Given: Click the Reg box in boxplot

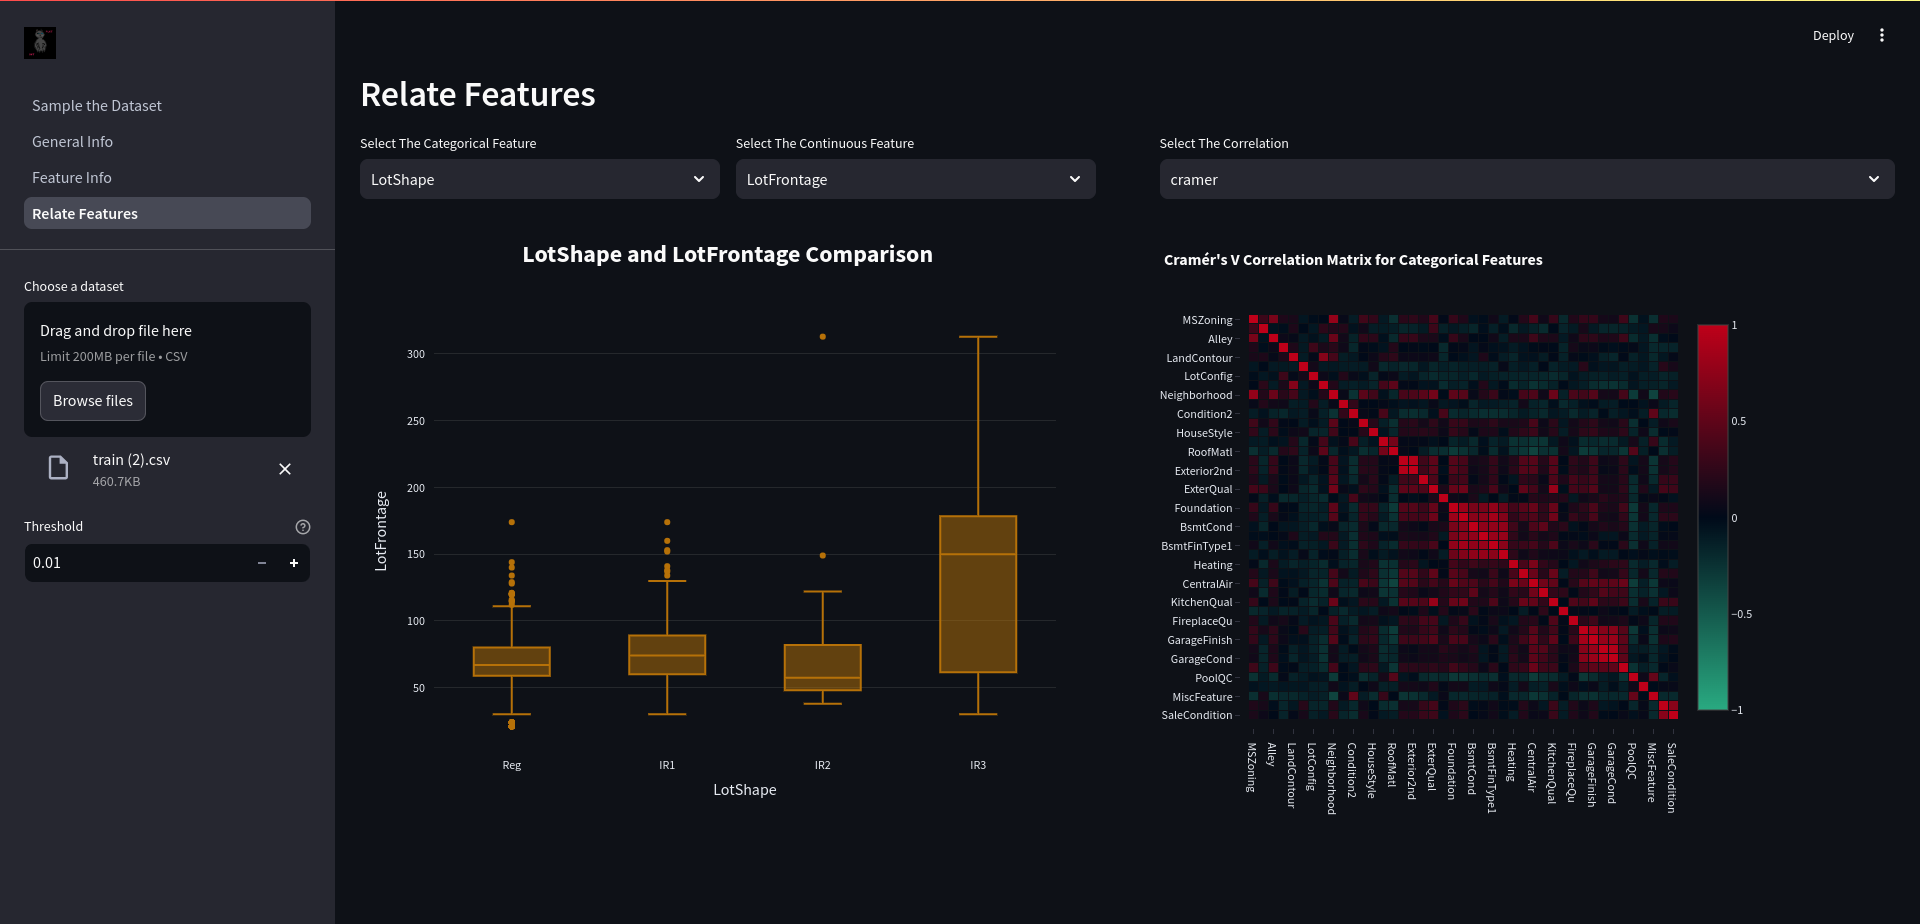Looking at the screenshot, I should pyautogui.click(x=511, y=662).
